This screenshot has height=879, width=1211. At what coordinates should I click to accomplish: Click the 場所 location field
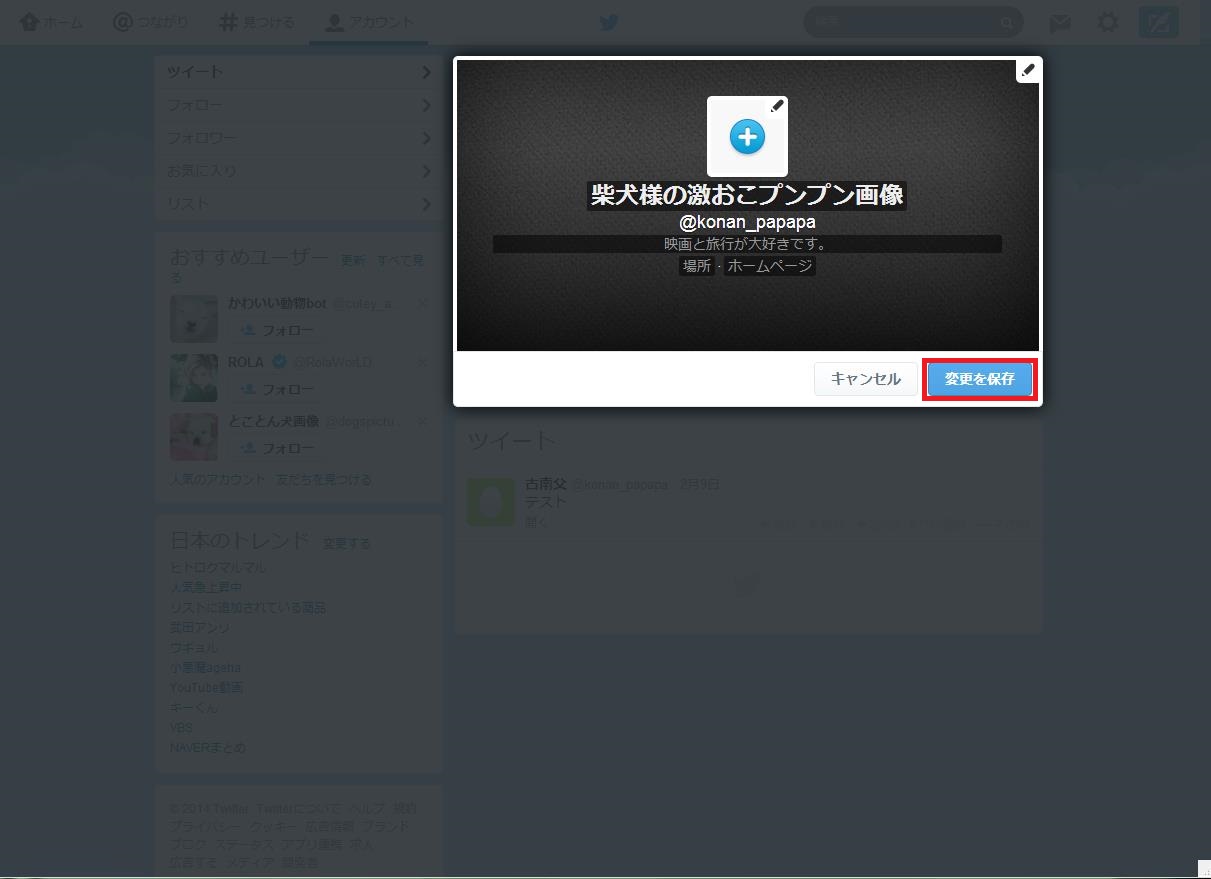click(697, 266)
